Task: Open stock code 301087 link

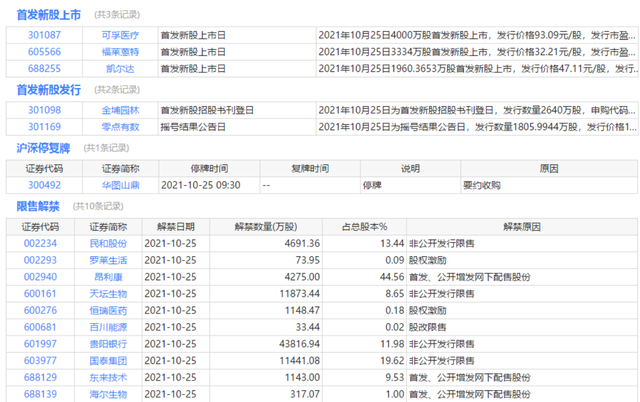Action: click(x=44, y=35)
